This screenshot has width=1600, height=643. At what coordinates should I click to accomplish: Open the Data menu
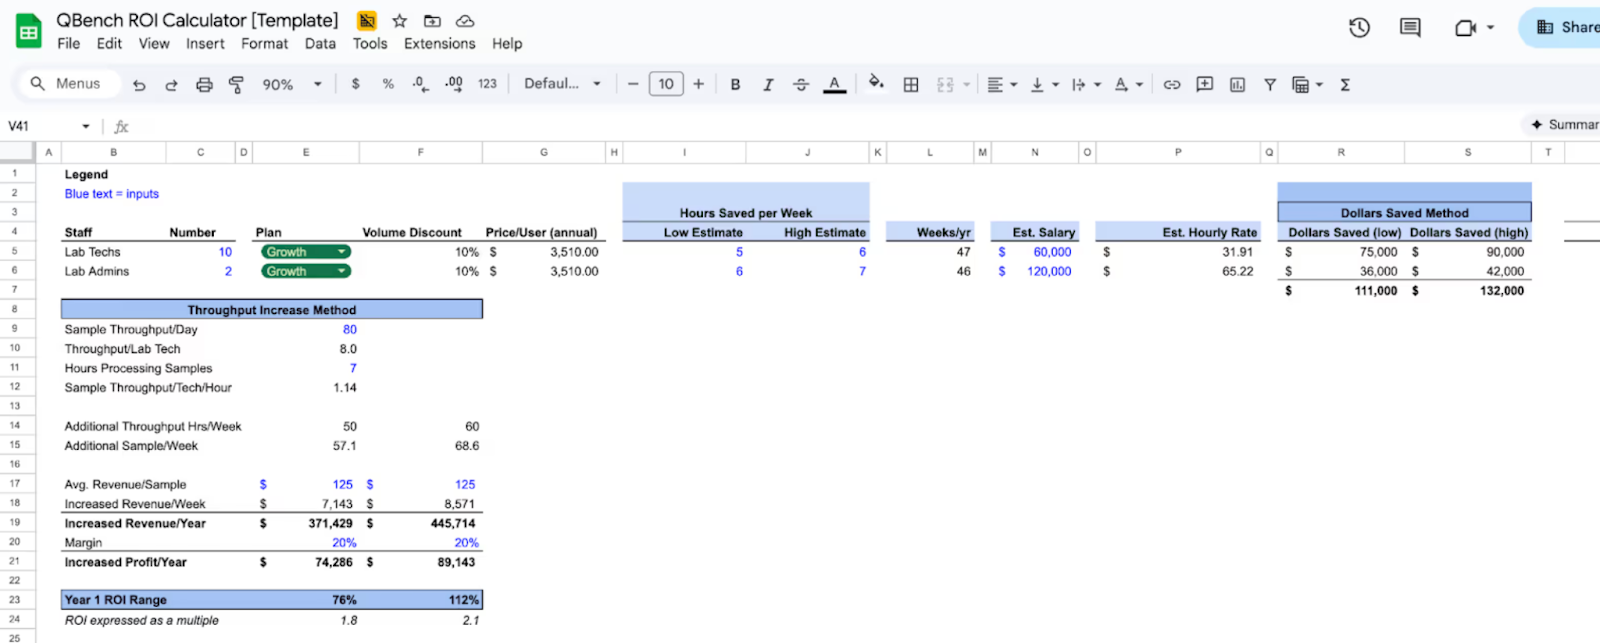coord(320,44)
